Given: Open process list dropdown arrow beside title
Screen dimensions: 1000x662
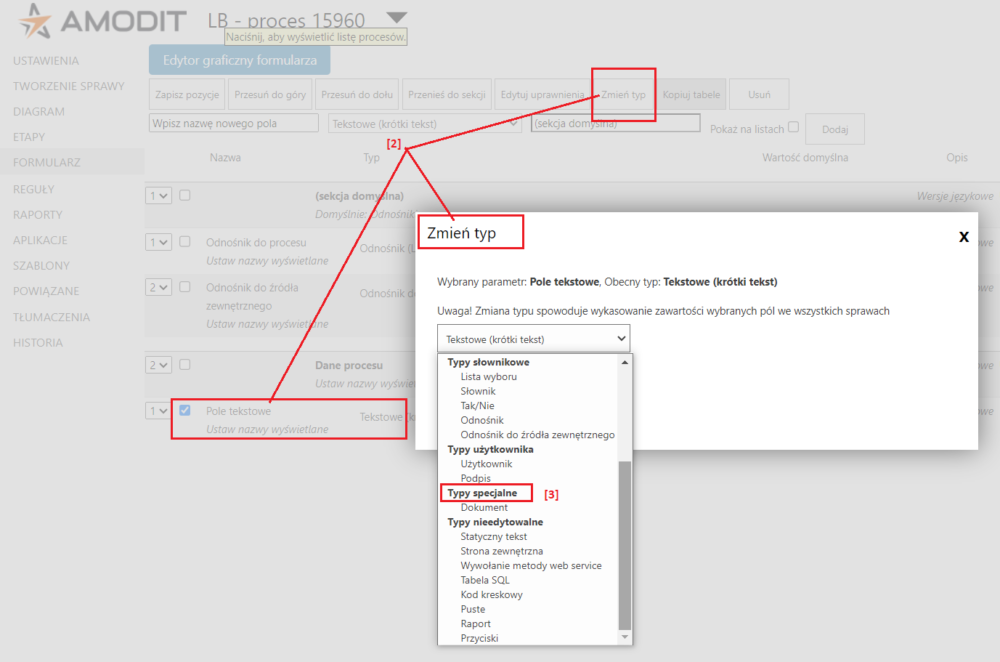Looking at the screenshot, I should [396, 18].
